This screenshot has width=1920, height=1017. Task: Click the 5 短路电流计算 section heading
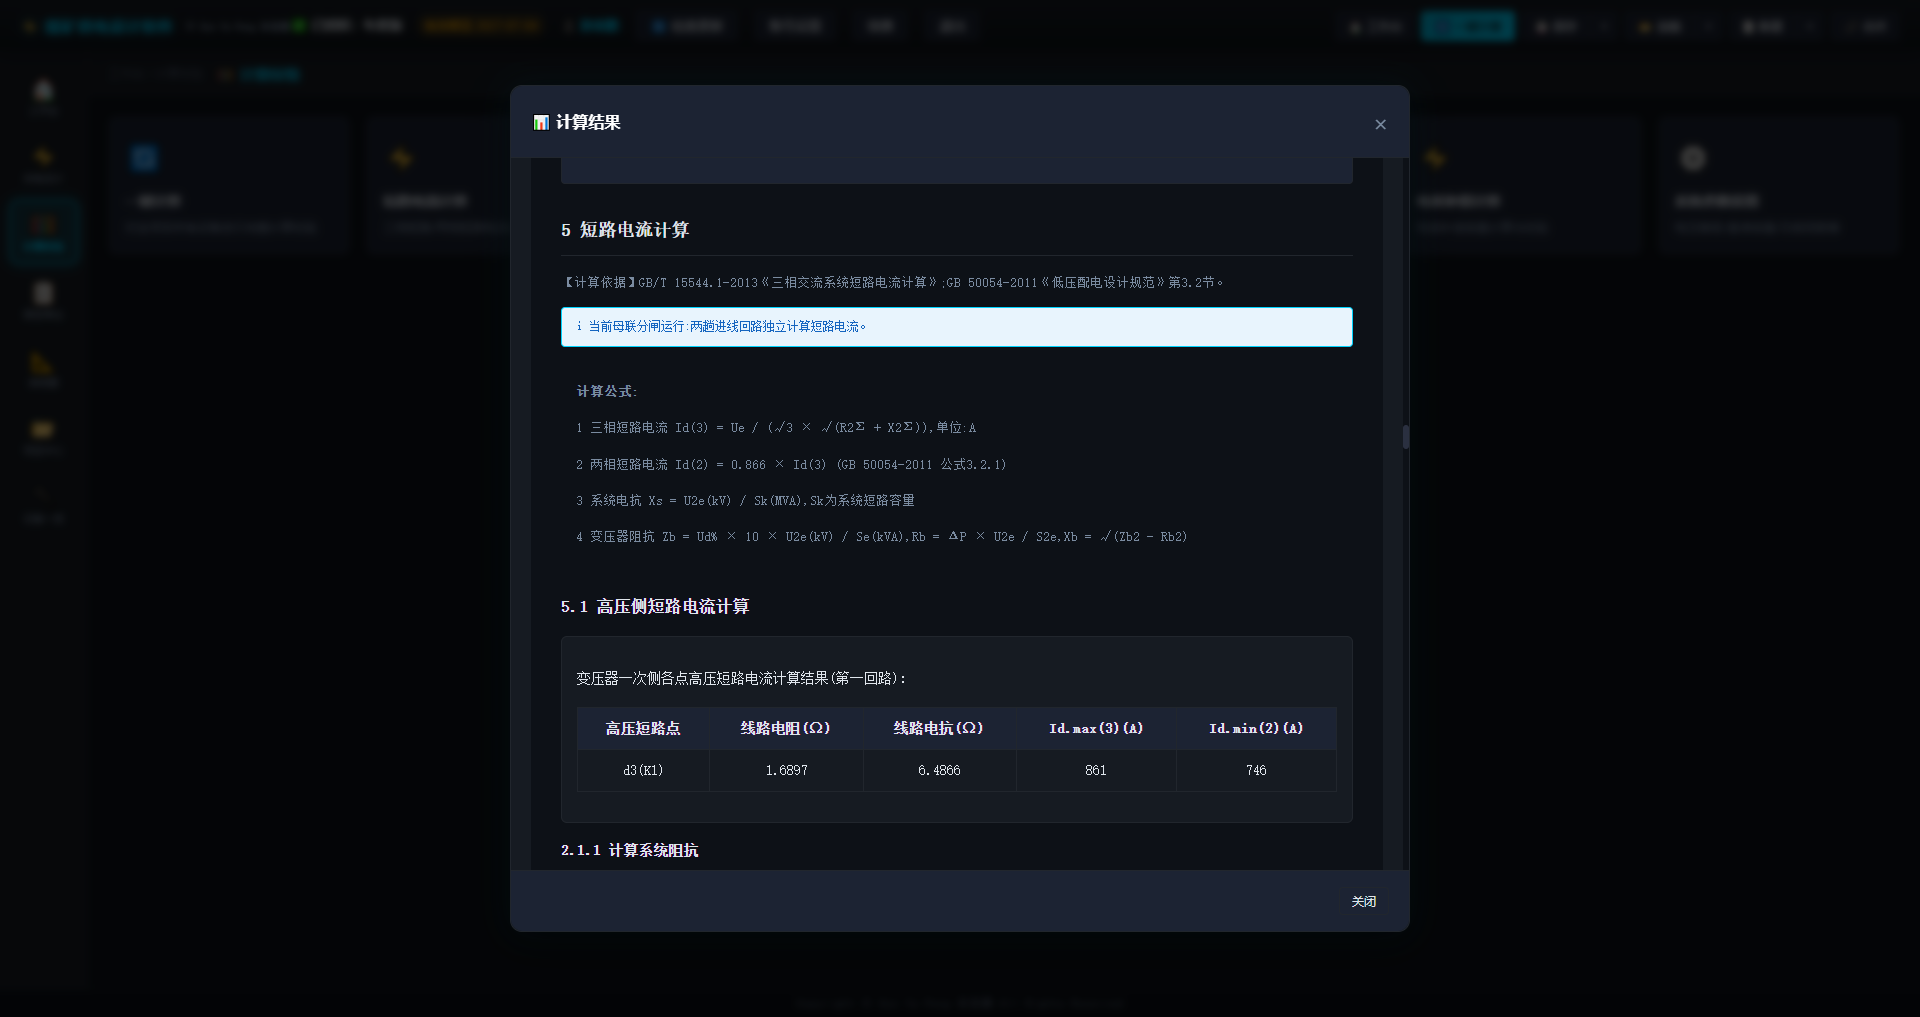click(625, 230)
